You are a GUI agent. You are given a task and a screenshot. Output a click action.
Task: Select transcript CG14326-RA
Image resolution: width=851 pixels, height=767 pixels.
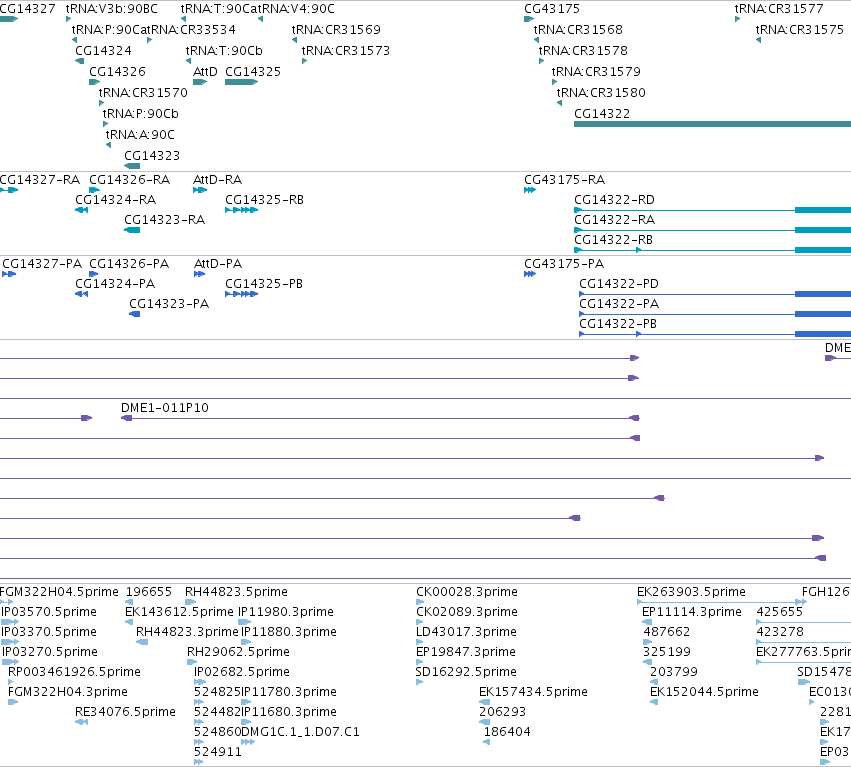94,190
